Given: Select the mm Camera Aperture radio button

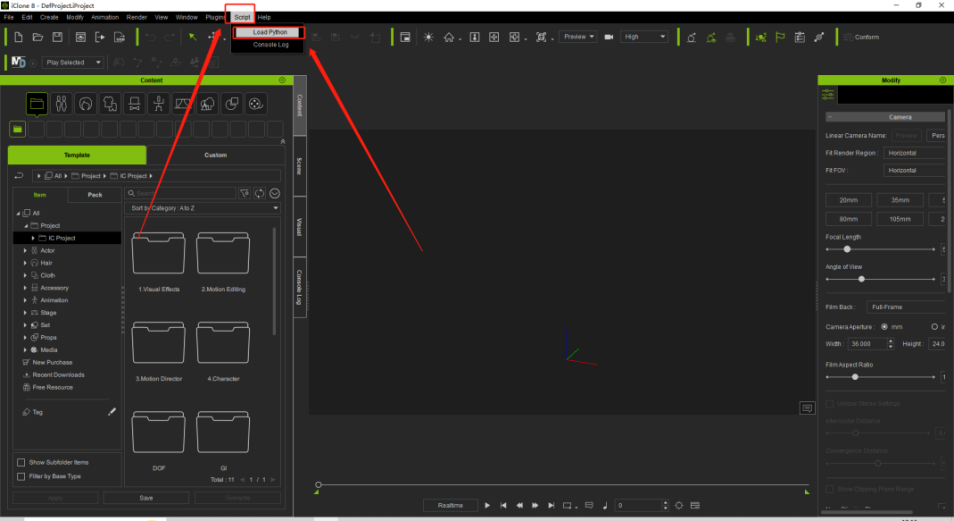Looking at the screenshot, I should click(x=884, y=327).
